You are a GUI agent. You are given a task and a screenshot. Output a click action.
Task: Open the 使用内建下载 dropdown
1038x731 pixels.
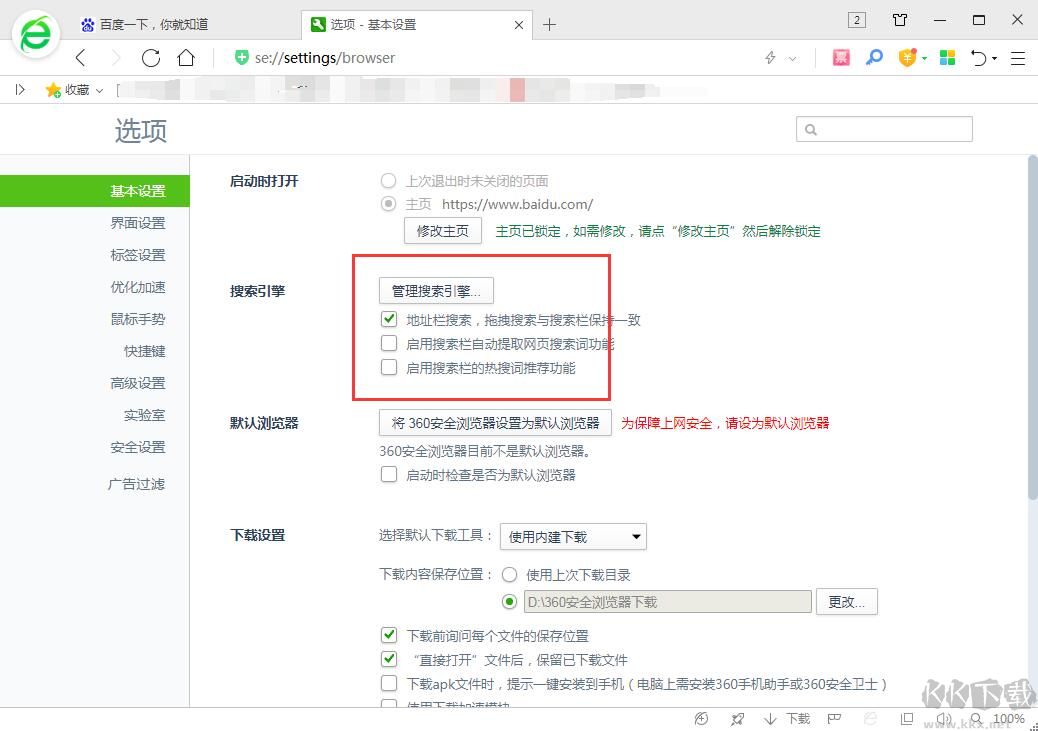[x=572, y=536]
